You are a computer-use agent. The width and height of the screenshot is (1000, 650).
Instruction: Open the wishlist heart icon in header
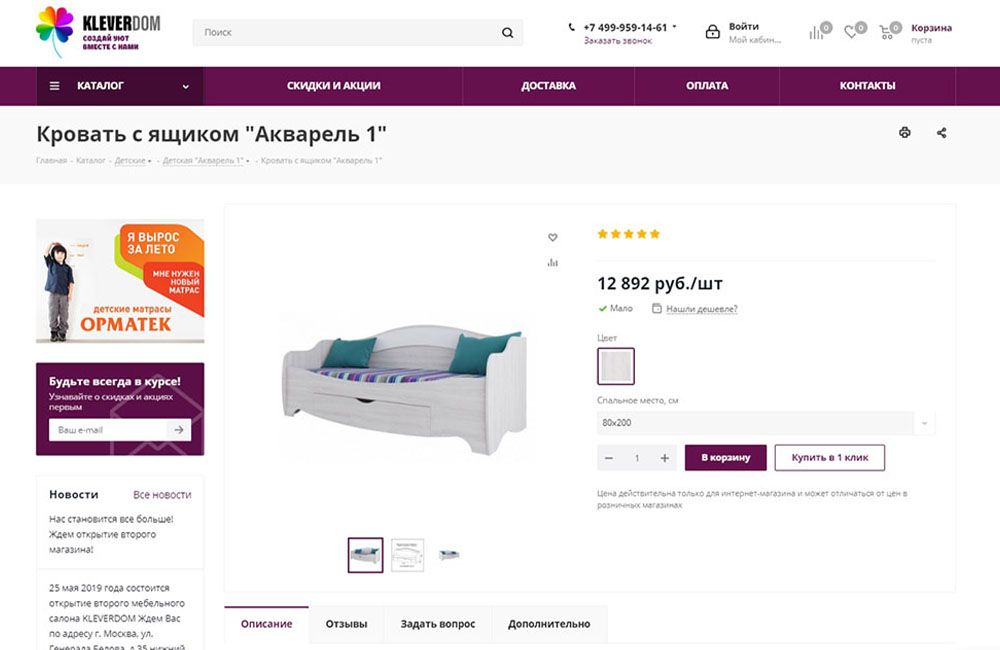852,32
